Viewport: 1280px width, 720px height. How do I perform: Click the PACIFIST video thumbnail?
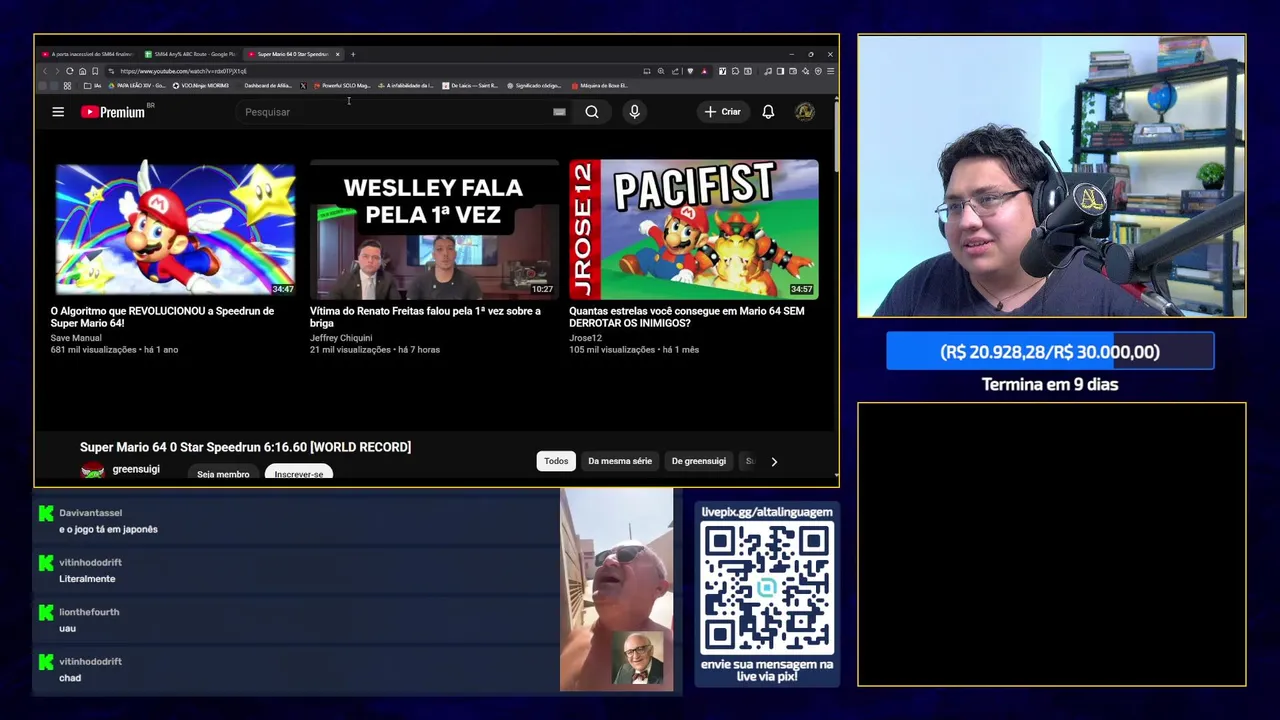(694, 229)
